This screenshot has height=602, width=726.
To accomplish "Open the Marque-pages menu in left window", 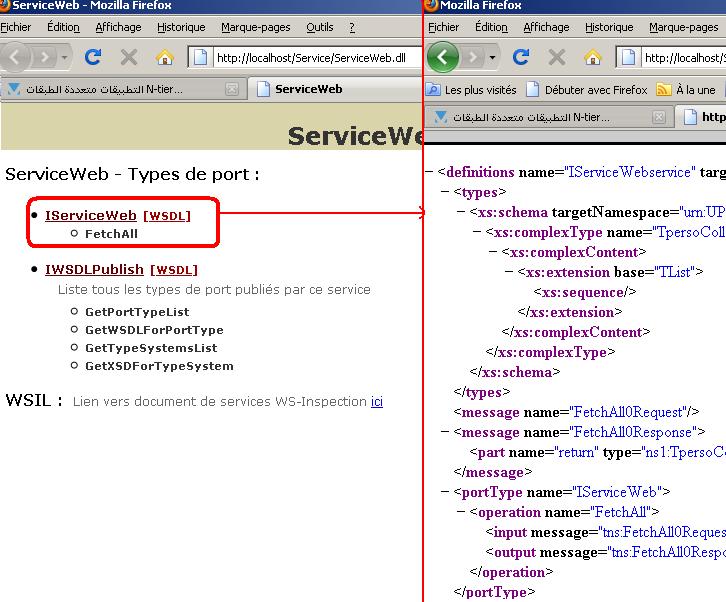I will click(x=256, y=27).
